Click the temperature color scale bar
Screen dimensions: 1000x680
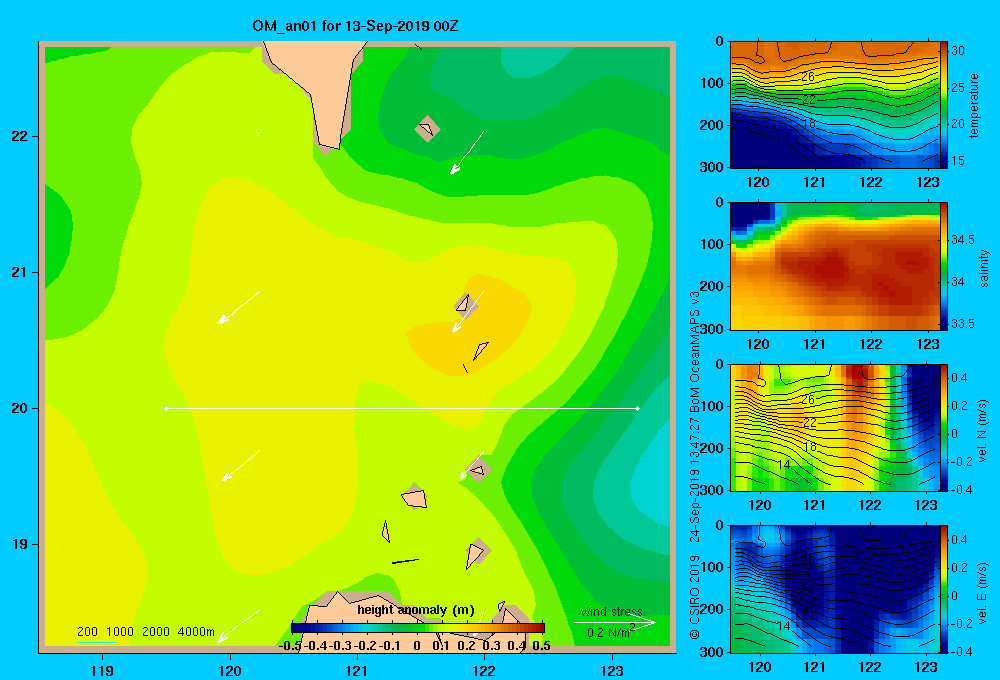pos(944,105)
